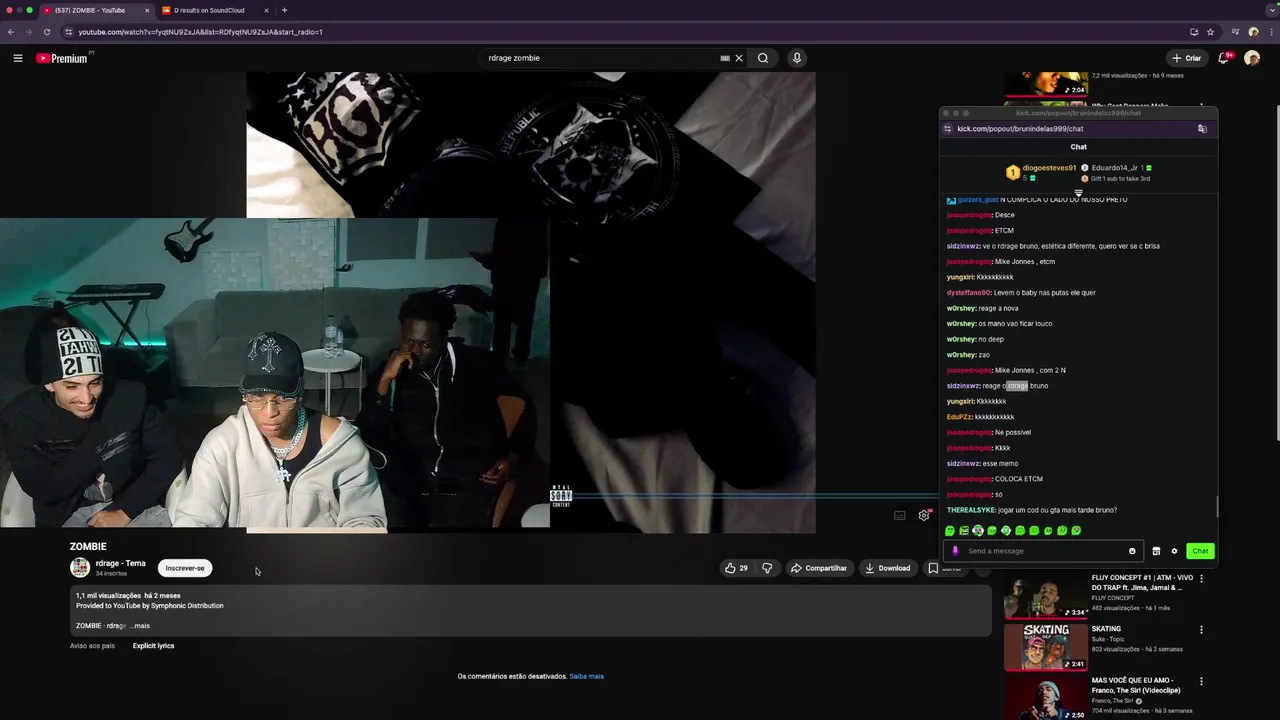Viewport: 1280px width, 720px height.
Task: Go to YouTube Premium home logo
Action: tap(64, 58)
